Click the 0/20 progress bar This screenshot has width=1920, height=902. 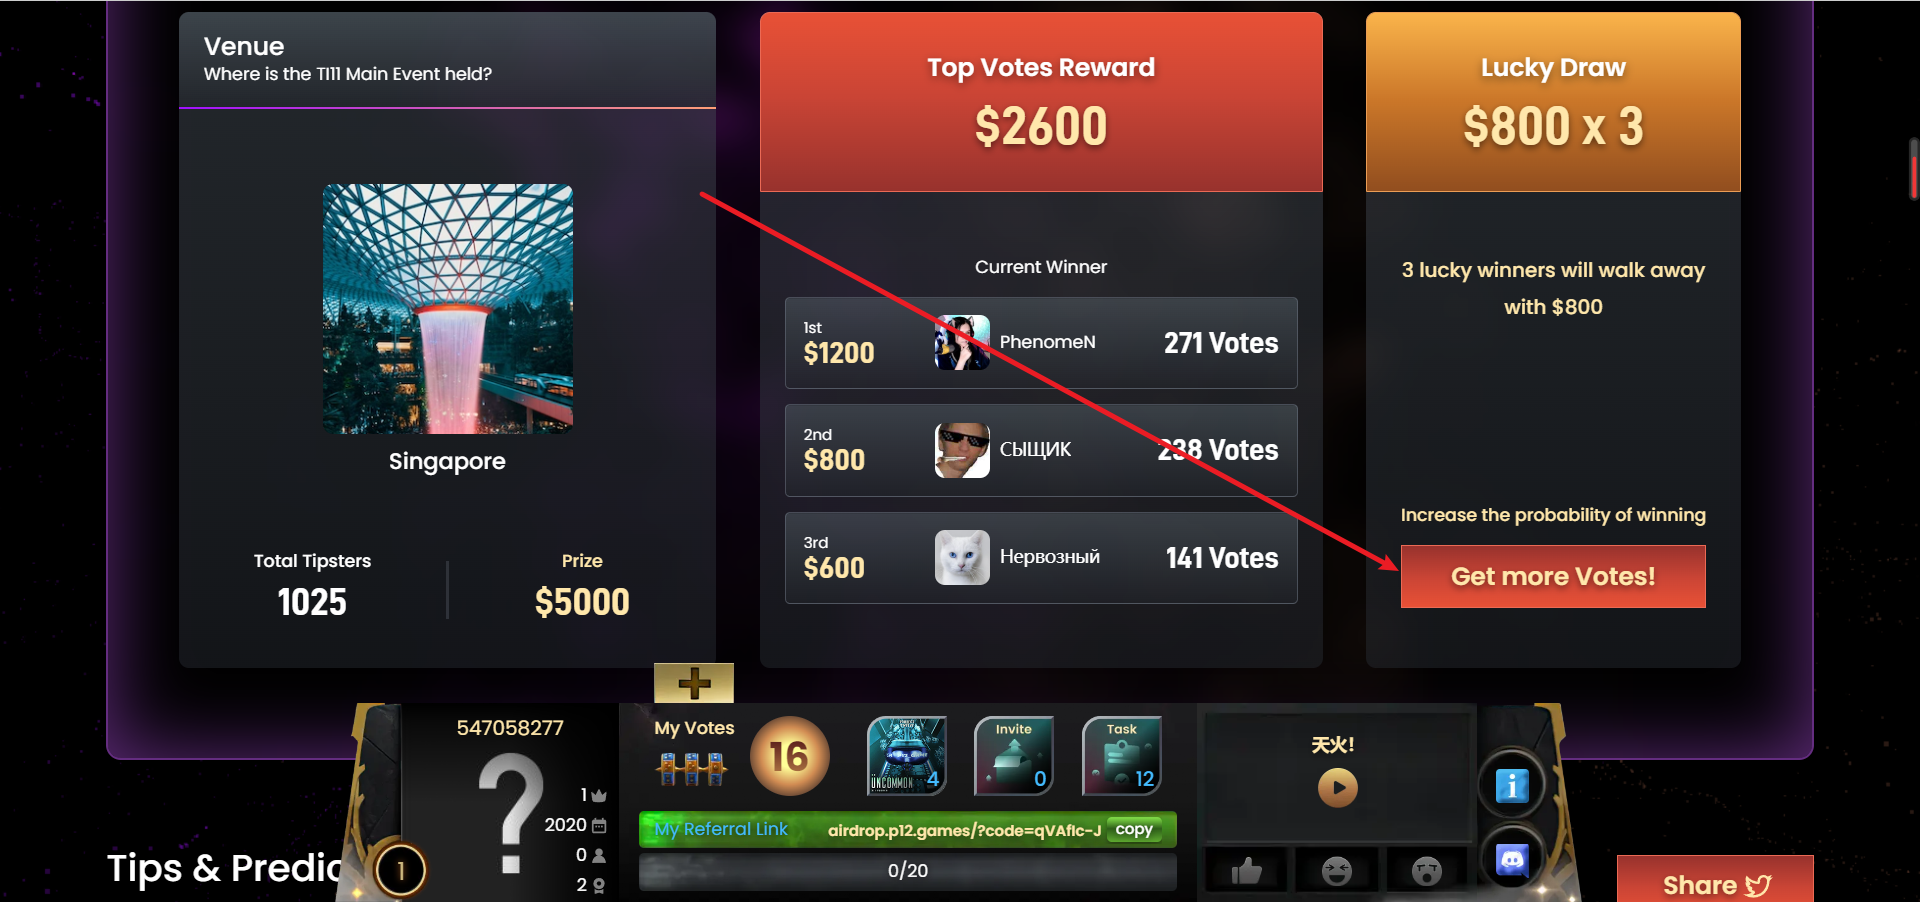907,871
